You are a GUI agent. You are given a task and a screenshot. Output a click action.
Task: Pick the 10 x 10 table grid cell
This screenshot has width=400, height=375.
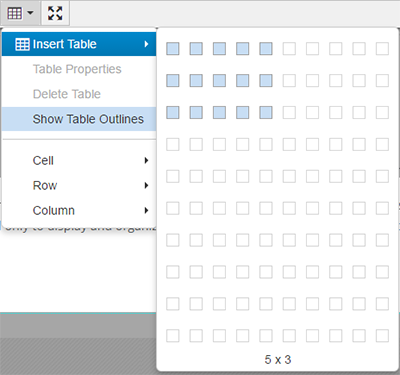[x=382, y=336]
